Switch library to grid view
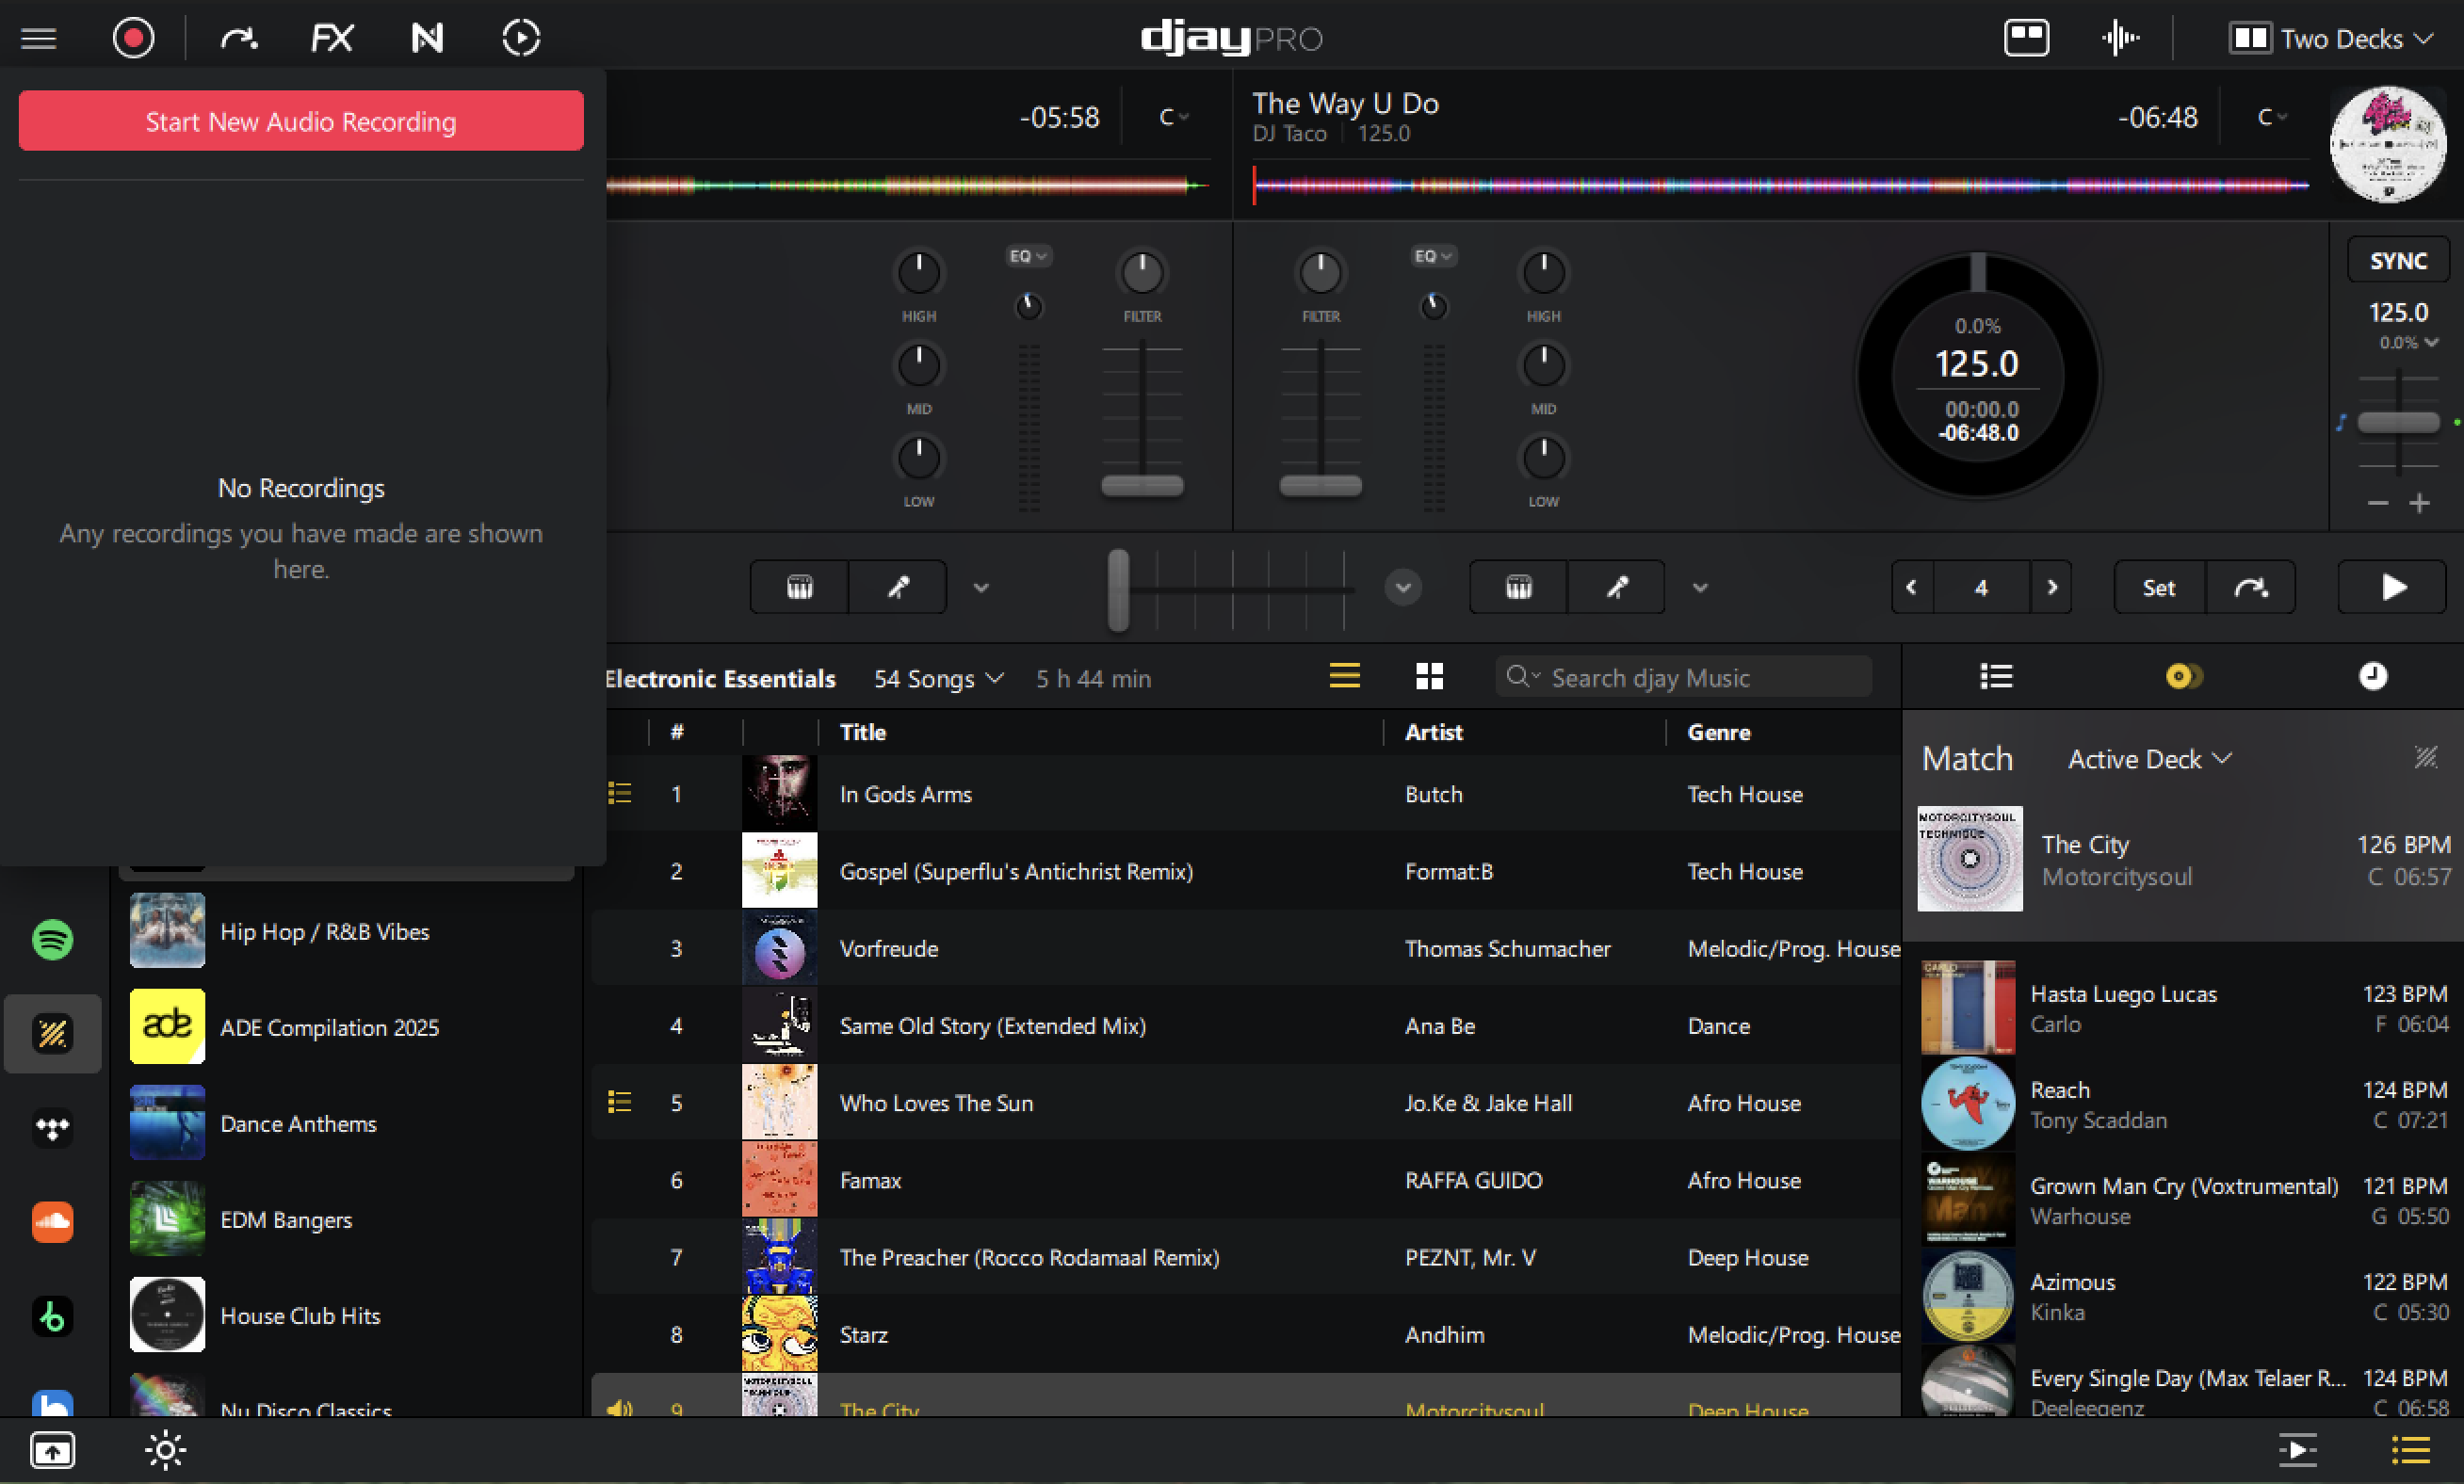The width and height of the screenshot is (2464, 1484). point(1429,677)
